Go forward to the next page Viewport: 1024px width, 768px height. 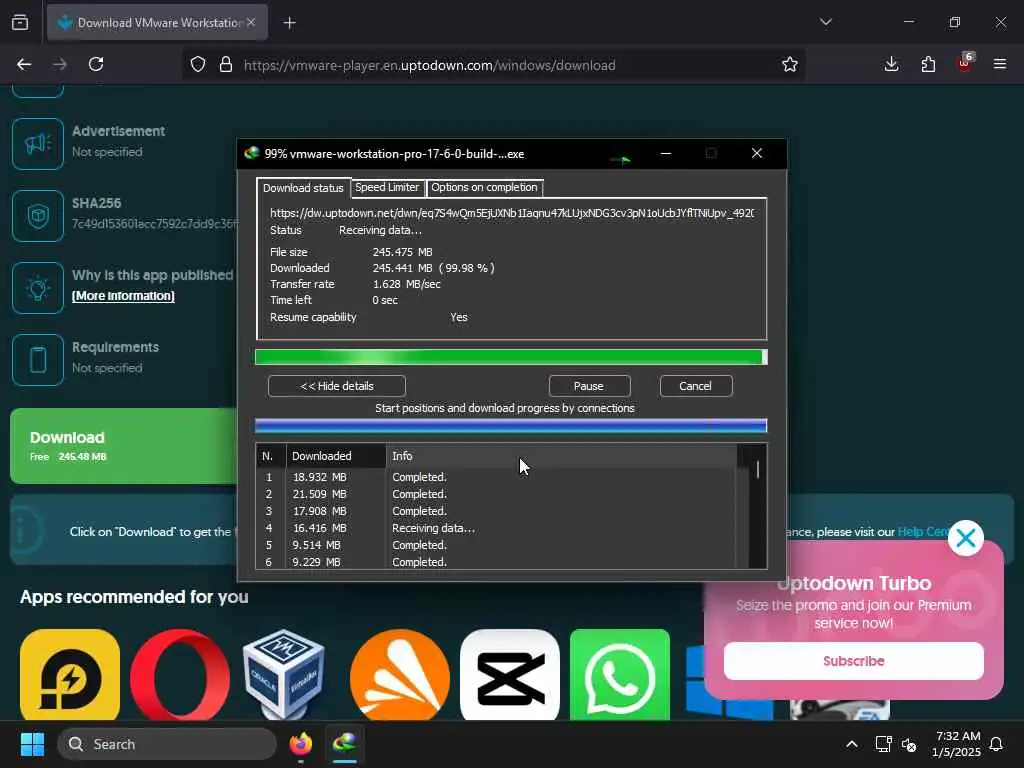coord(60,64)
